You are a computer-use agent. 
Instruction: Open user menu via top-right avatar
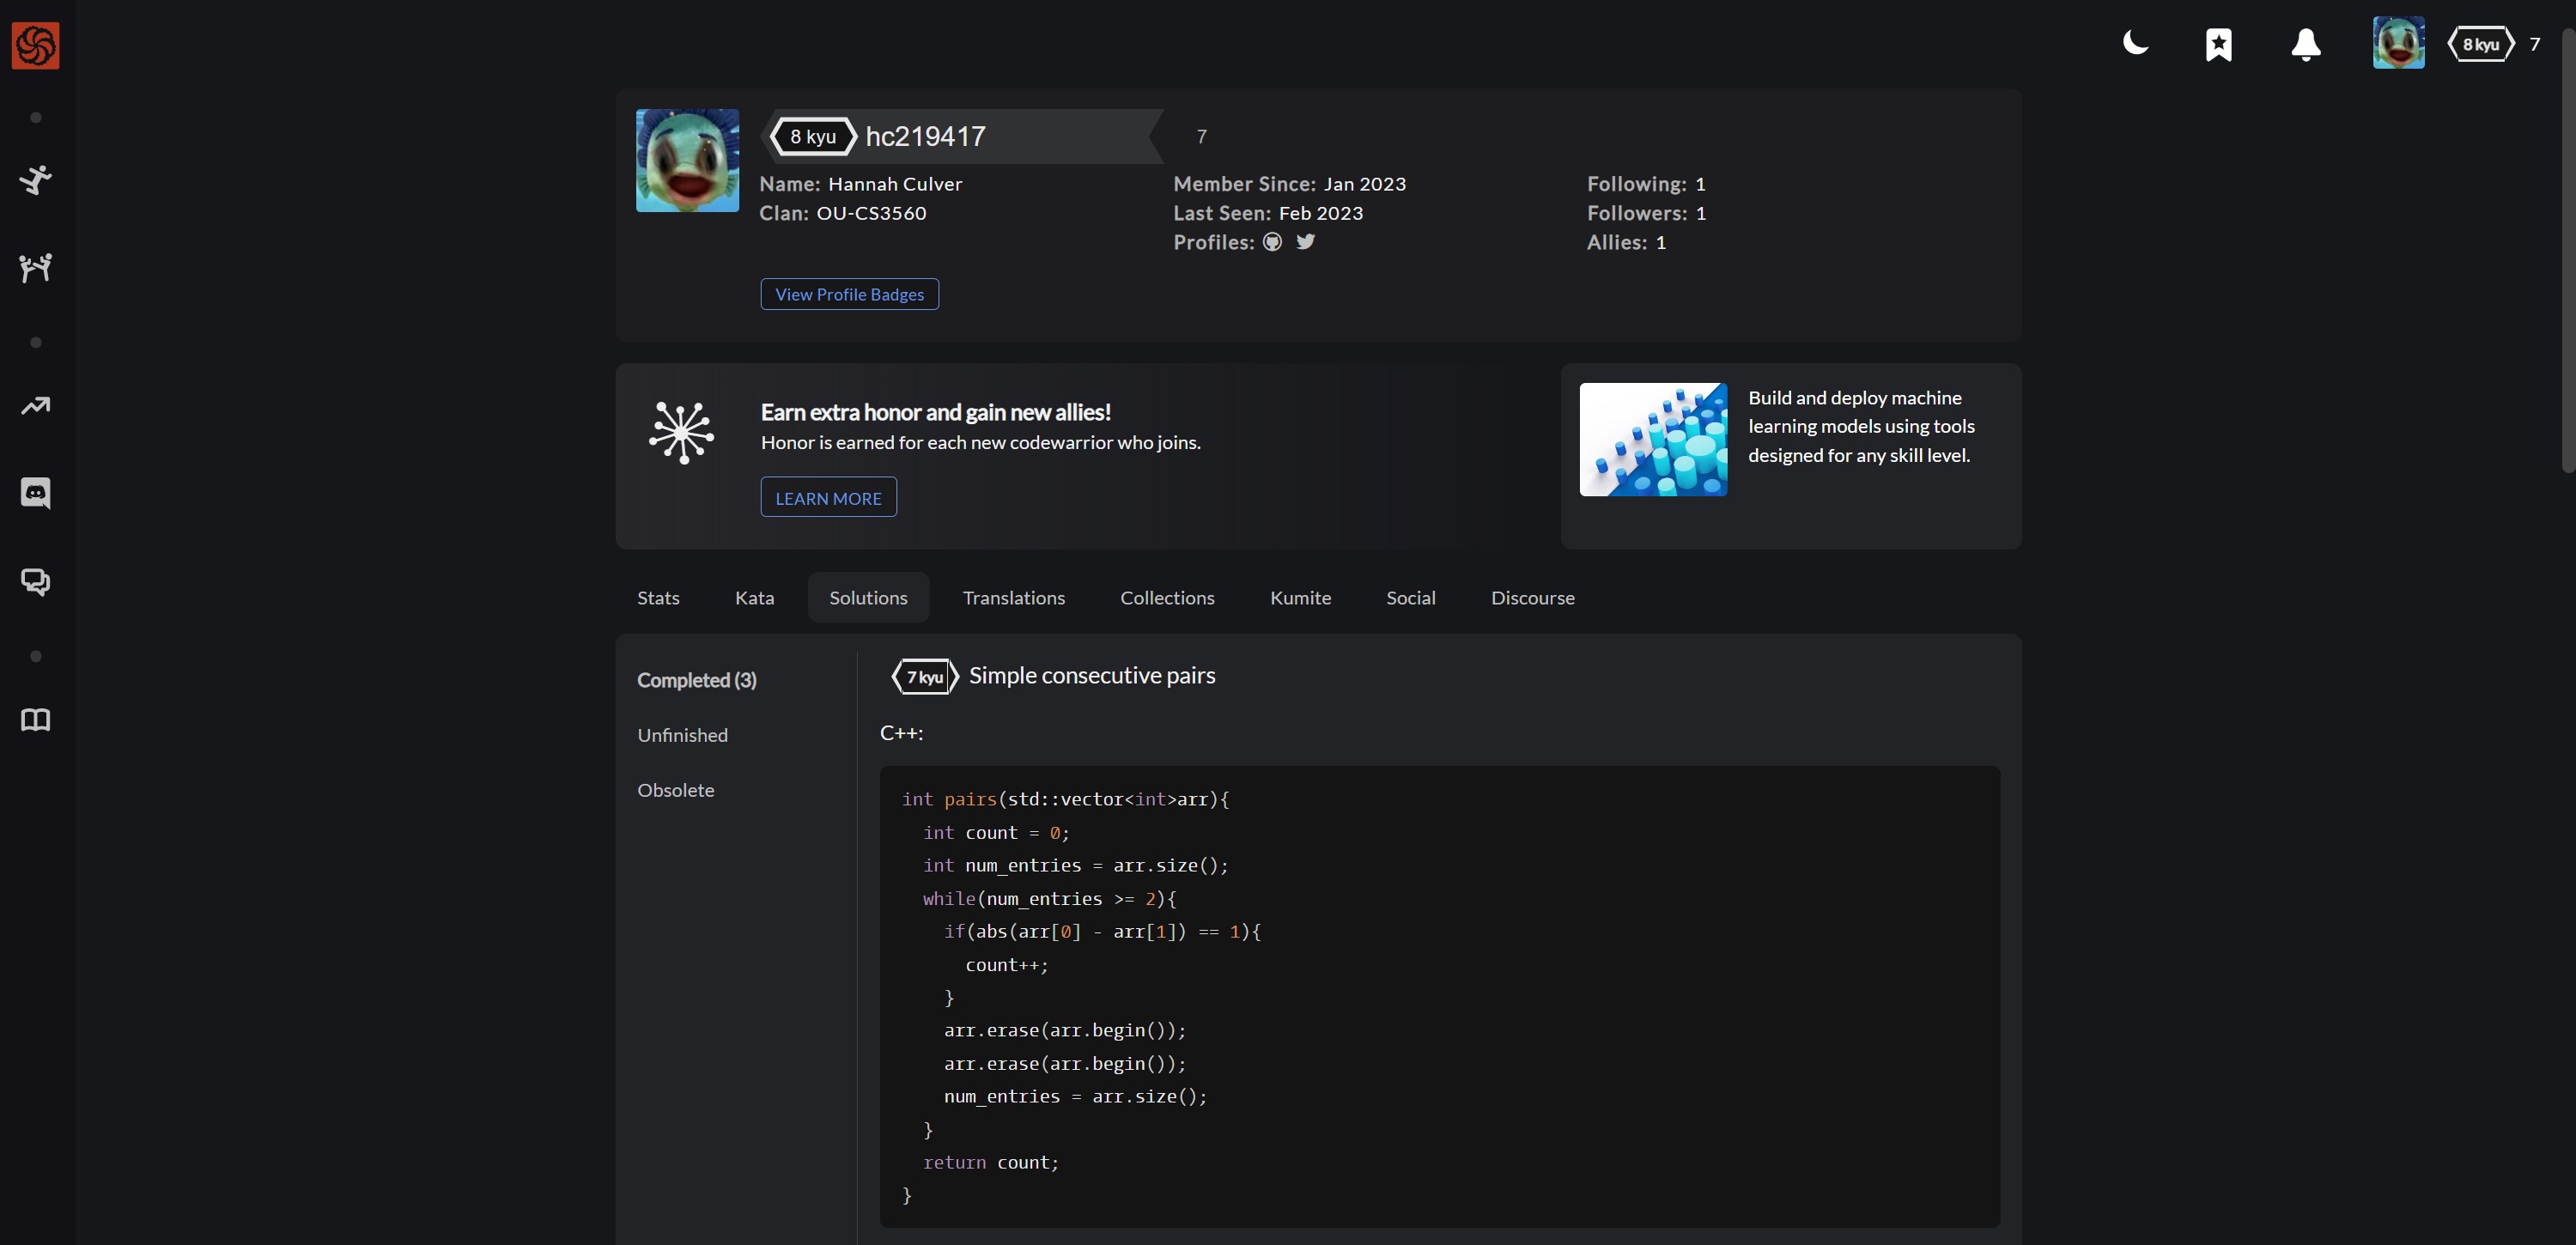[x=2398, y=43]
